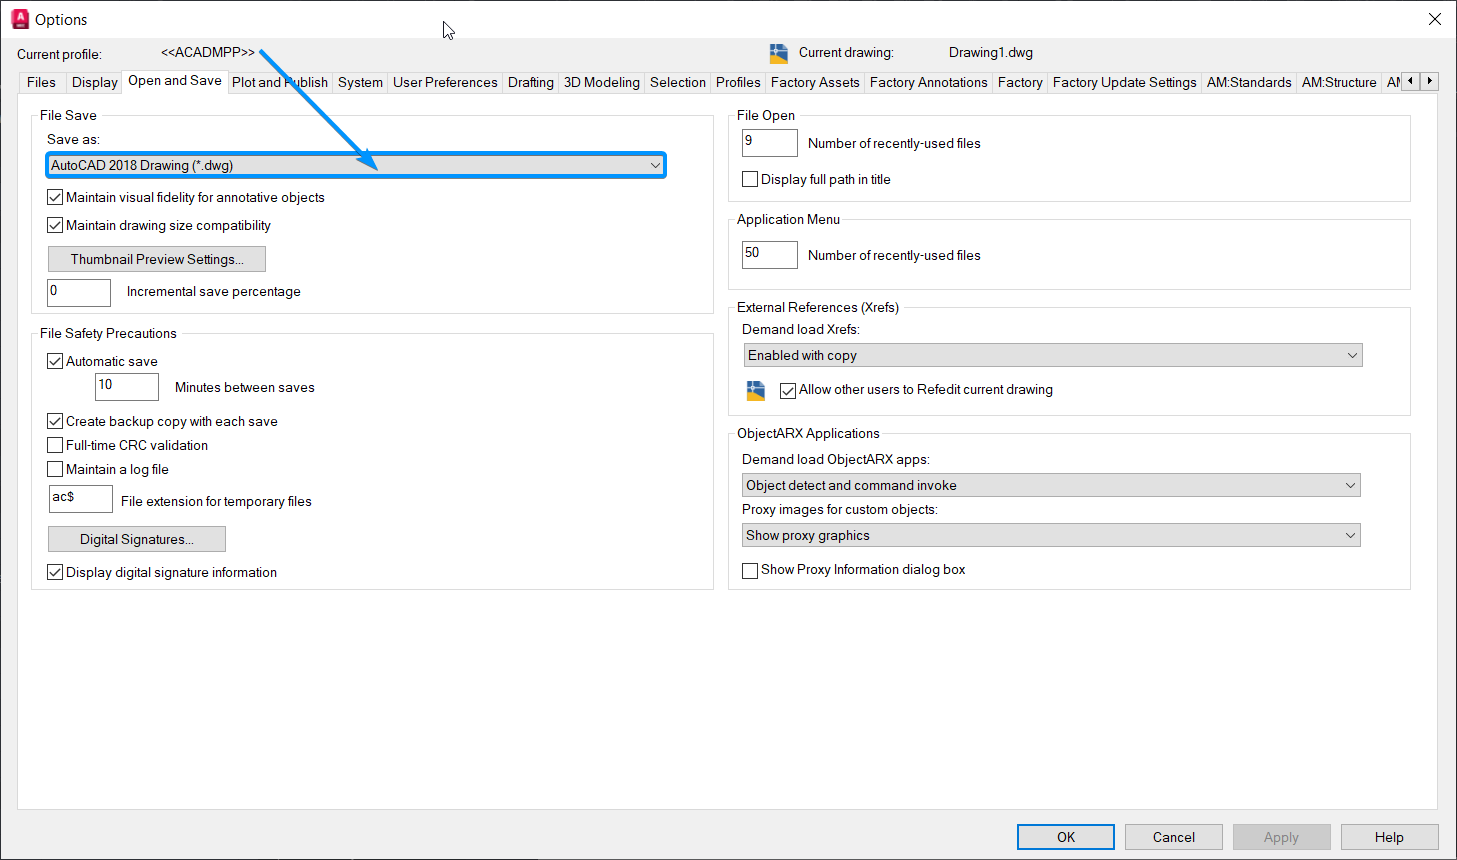The image size is (1457, 860).
Task: Click the drawing icon beside Current drawing
Action: (778, 52)
